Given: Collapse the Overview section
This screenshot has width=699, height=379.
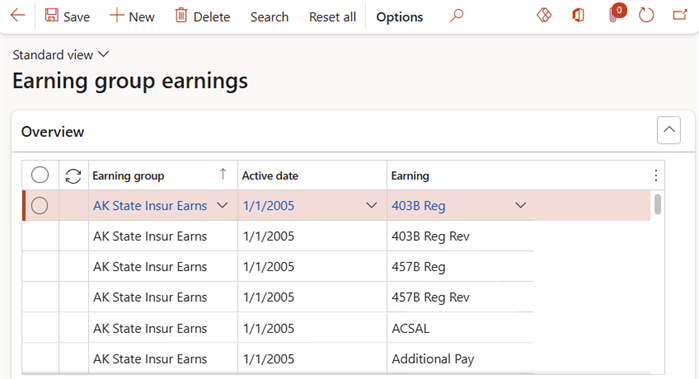Looking at the screenshot, I should pos(669,130).
